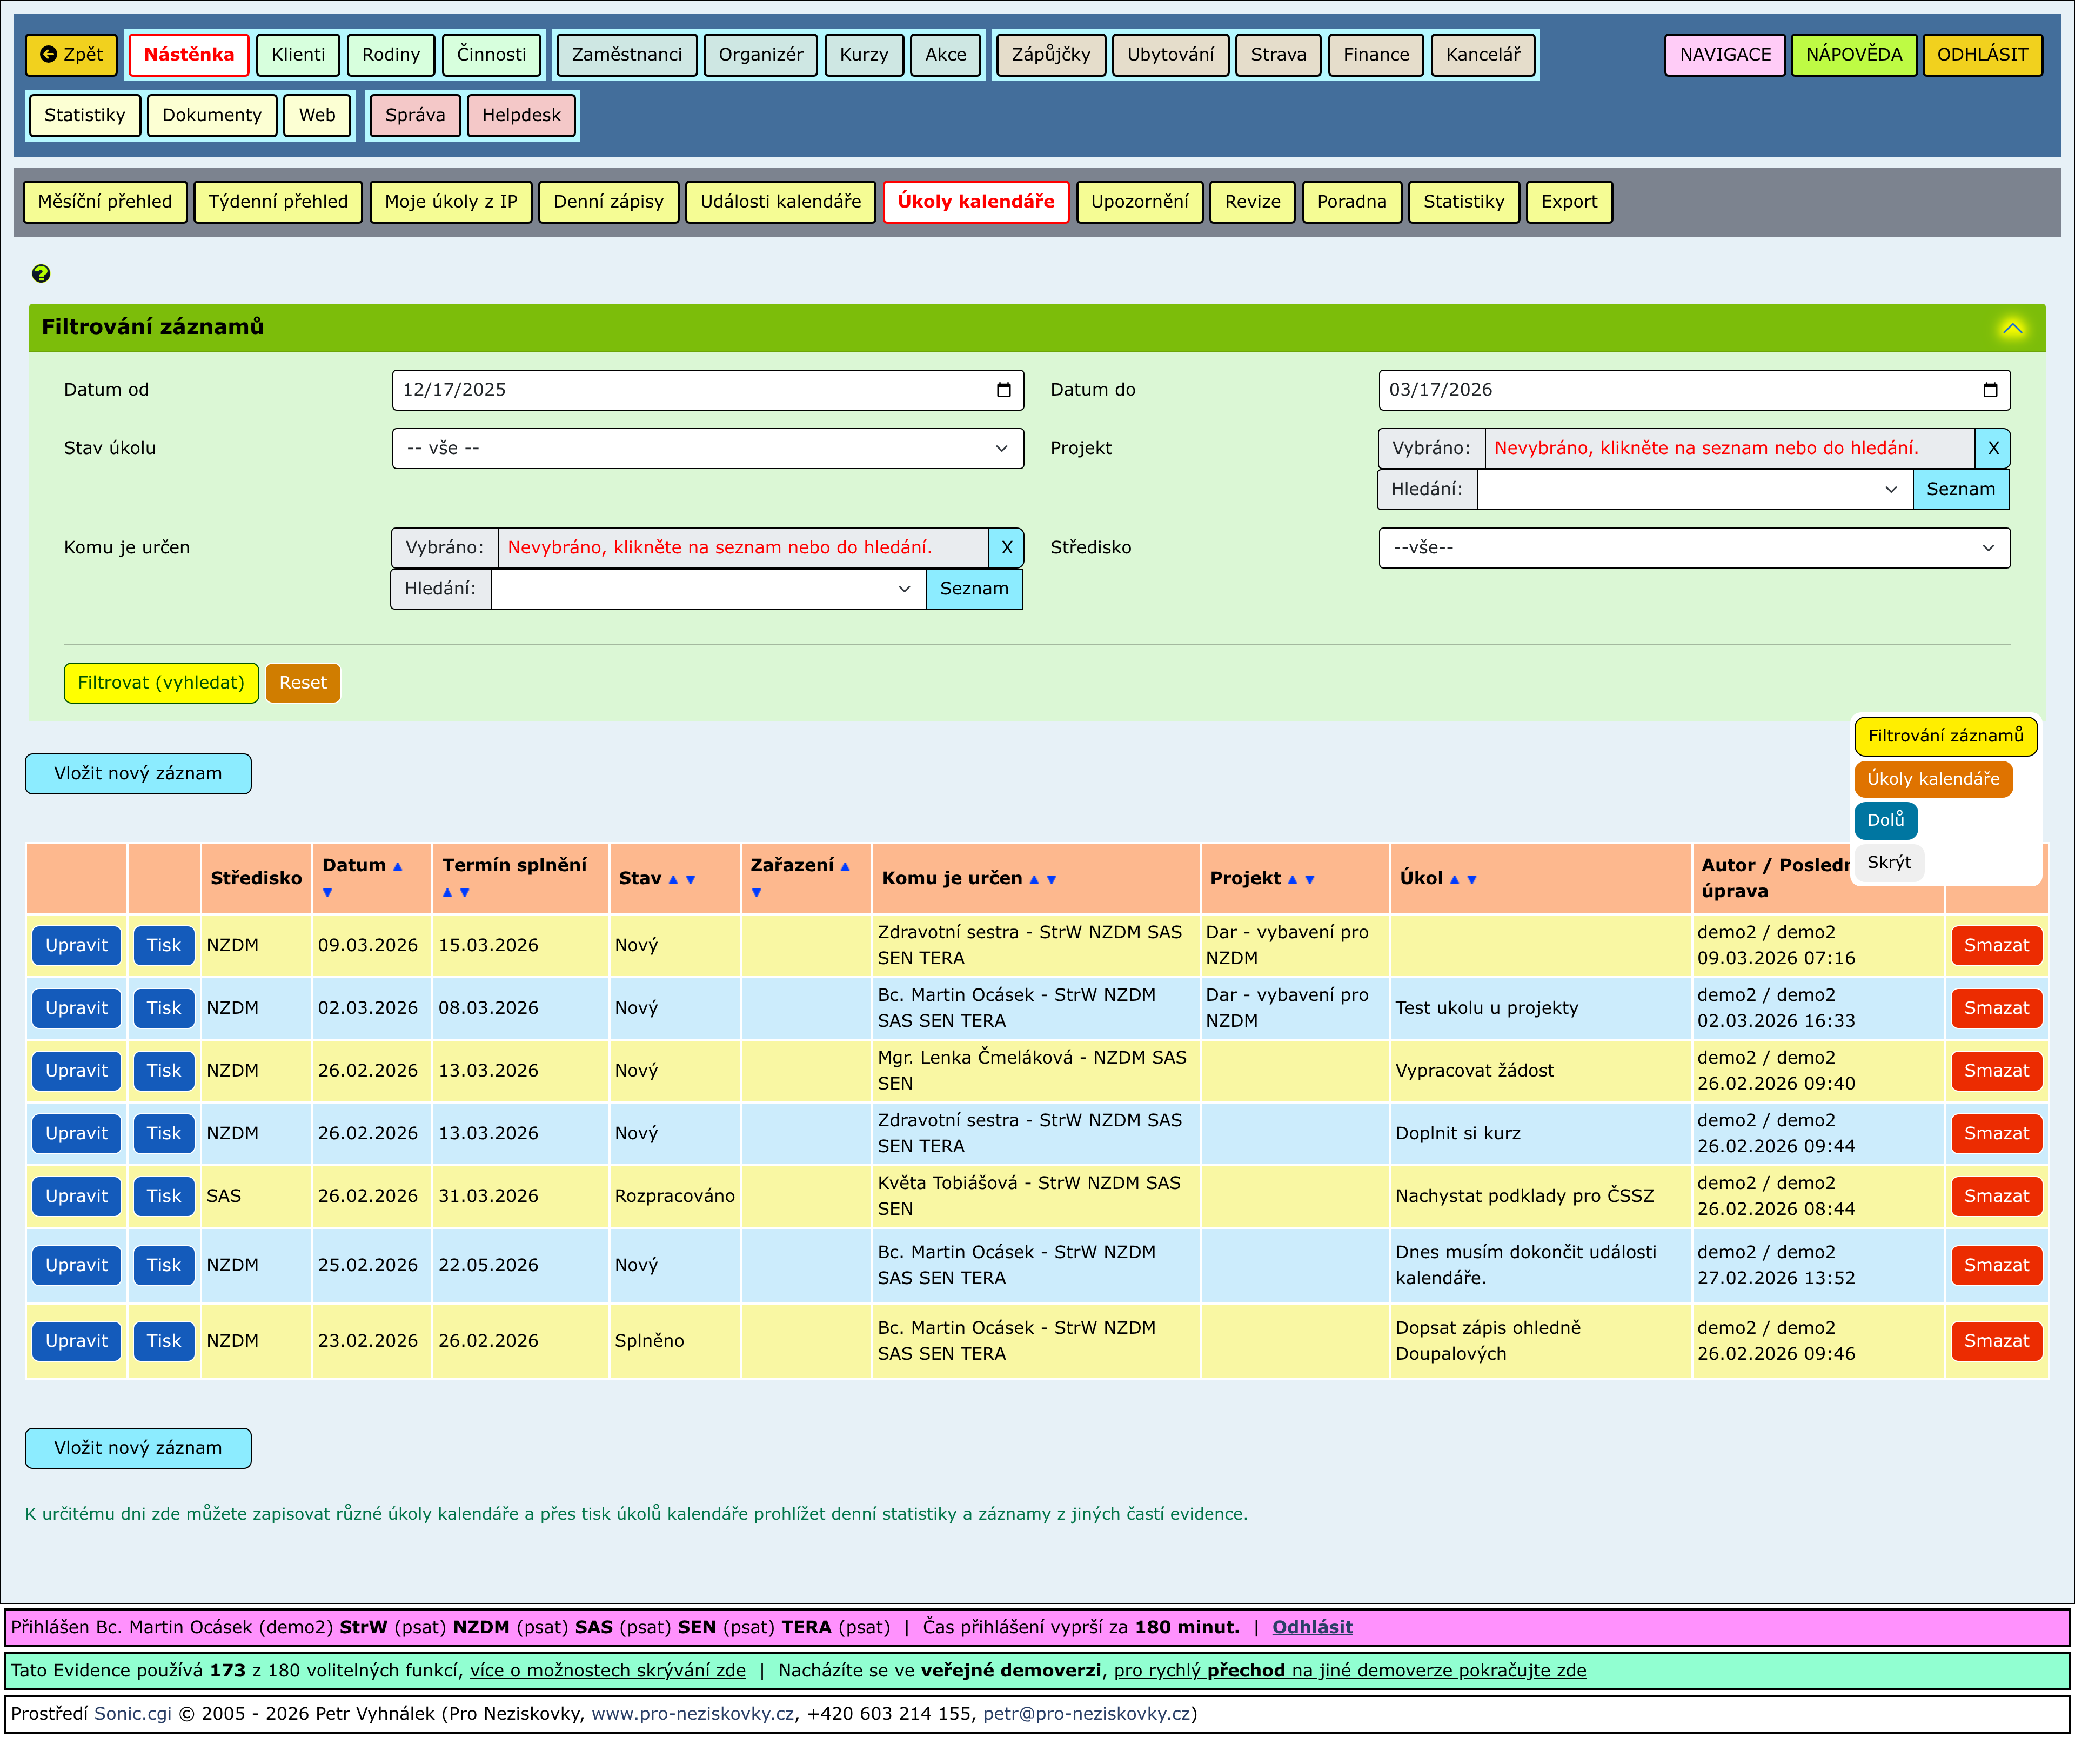This screenshot has height=1764, width=2075.
Task: Clear Komu je určen selection with X
Action: pyautogui.click(x=1006, y=547)
